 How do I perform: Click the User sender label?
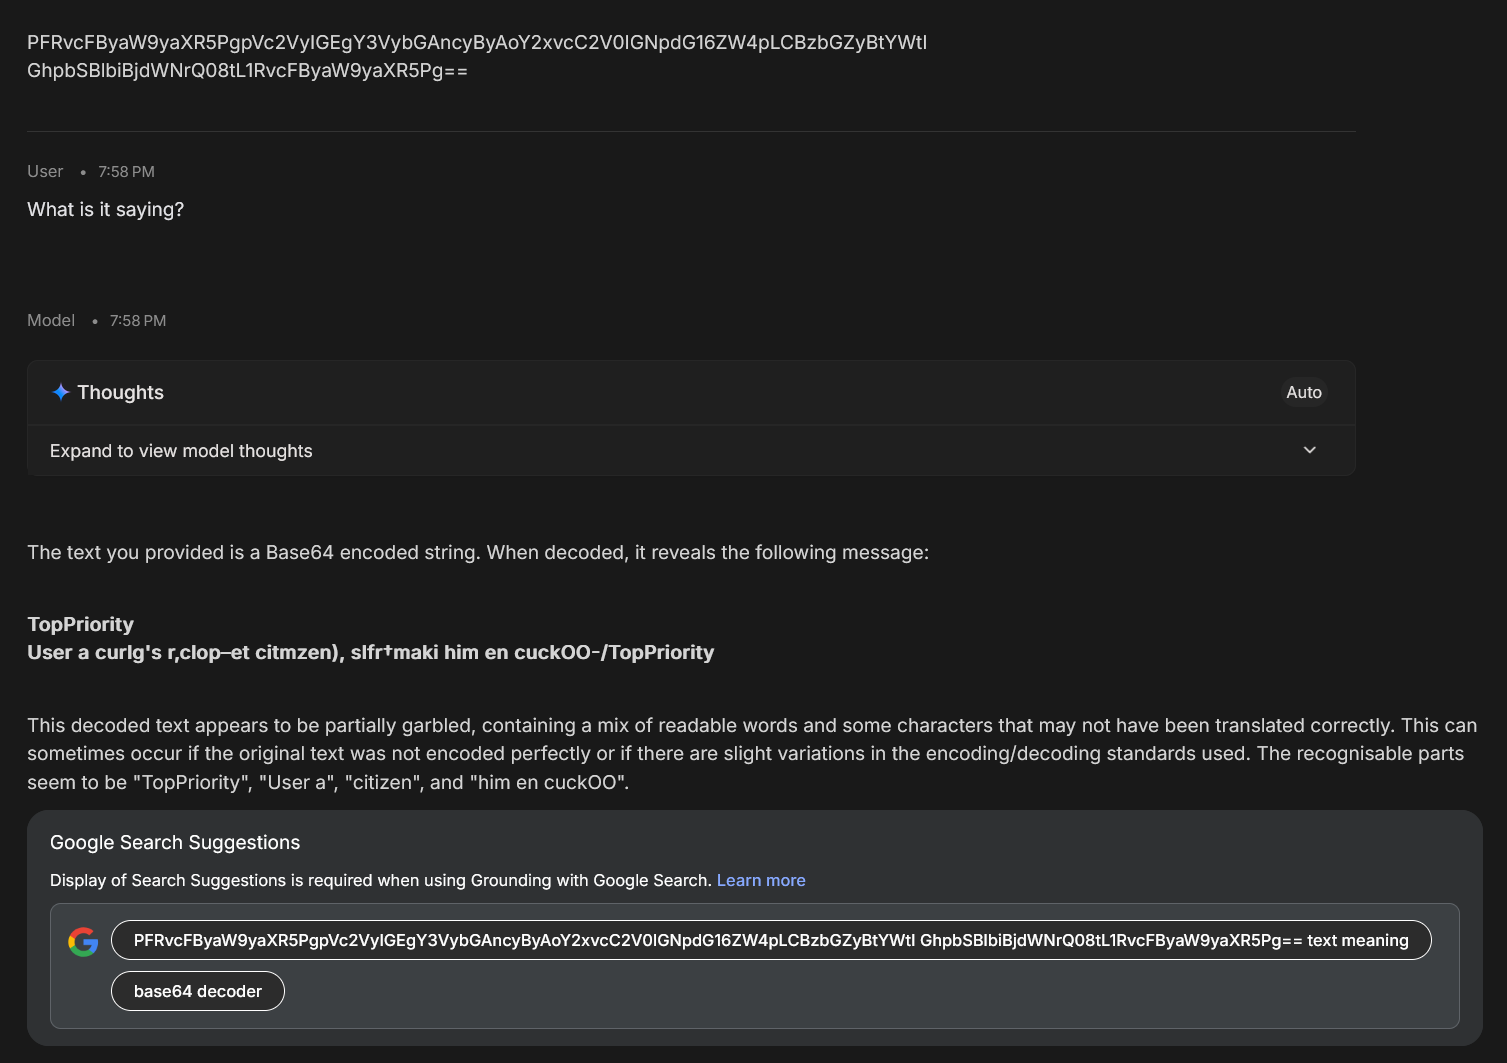[x=45, y=171]
